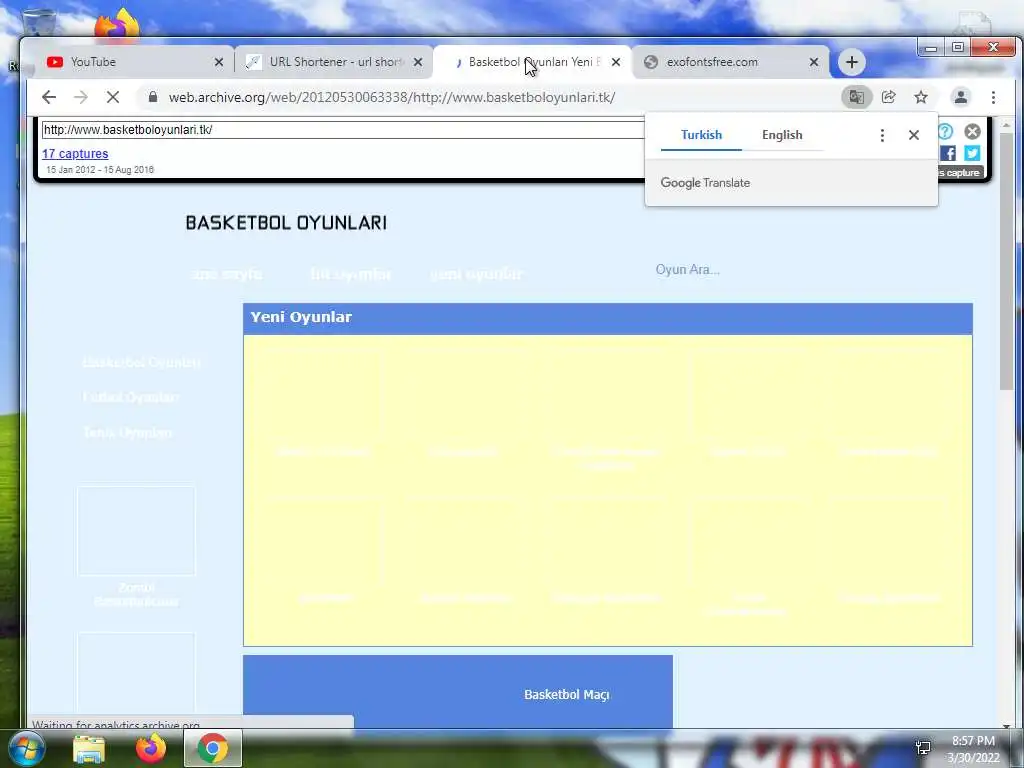The image size is (1024, 768).
Task: Click the scrollbar down arrow
Action: click(x=1006, y=725)
